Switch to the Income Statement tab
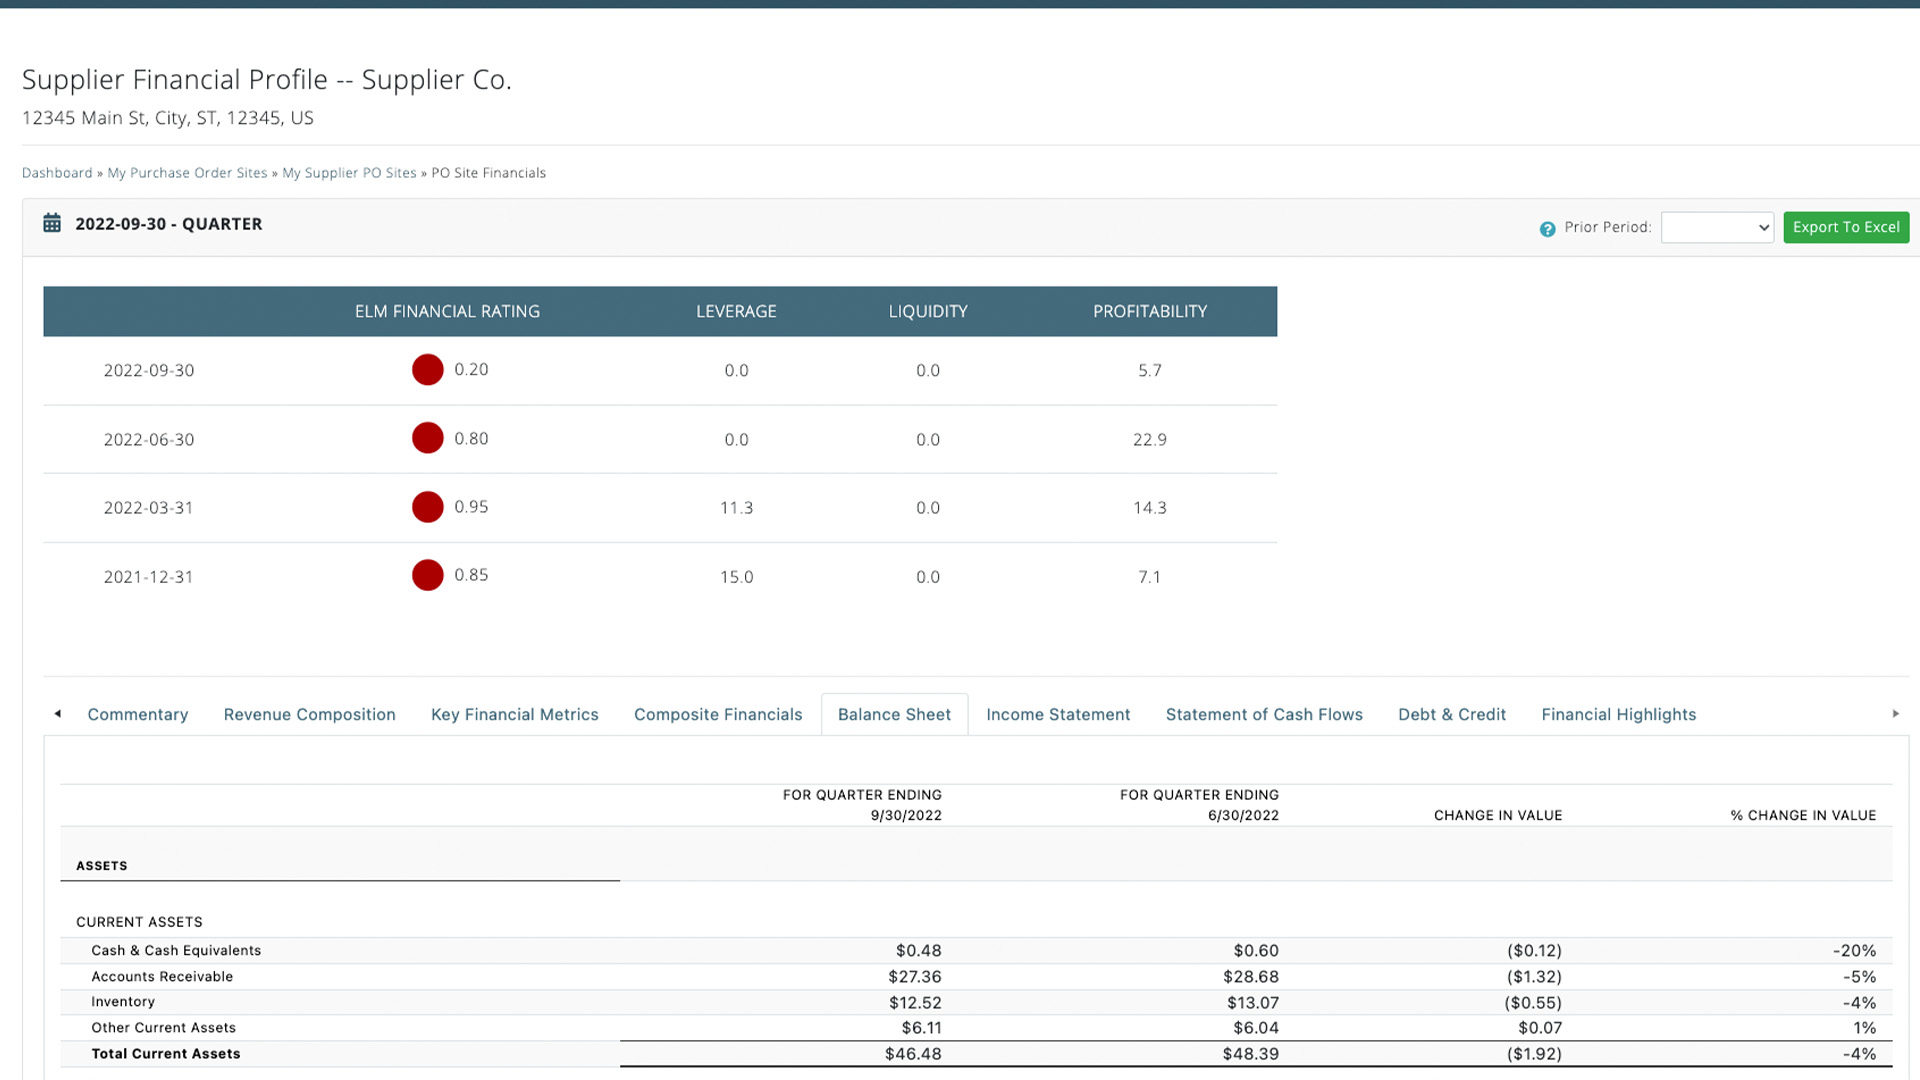Screen dimensions: 1920x1080 (x=1057, y=714)
